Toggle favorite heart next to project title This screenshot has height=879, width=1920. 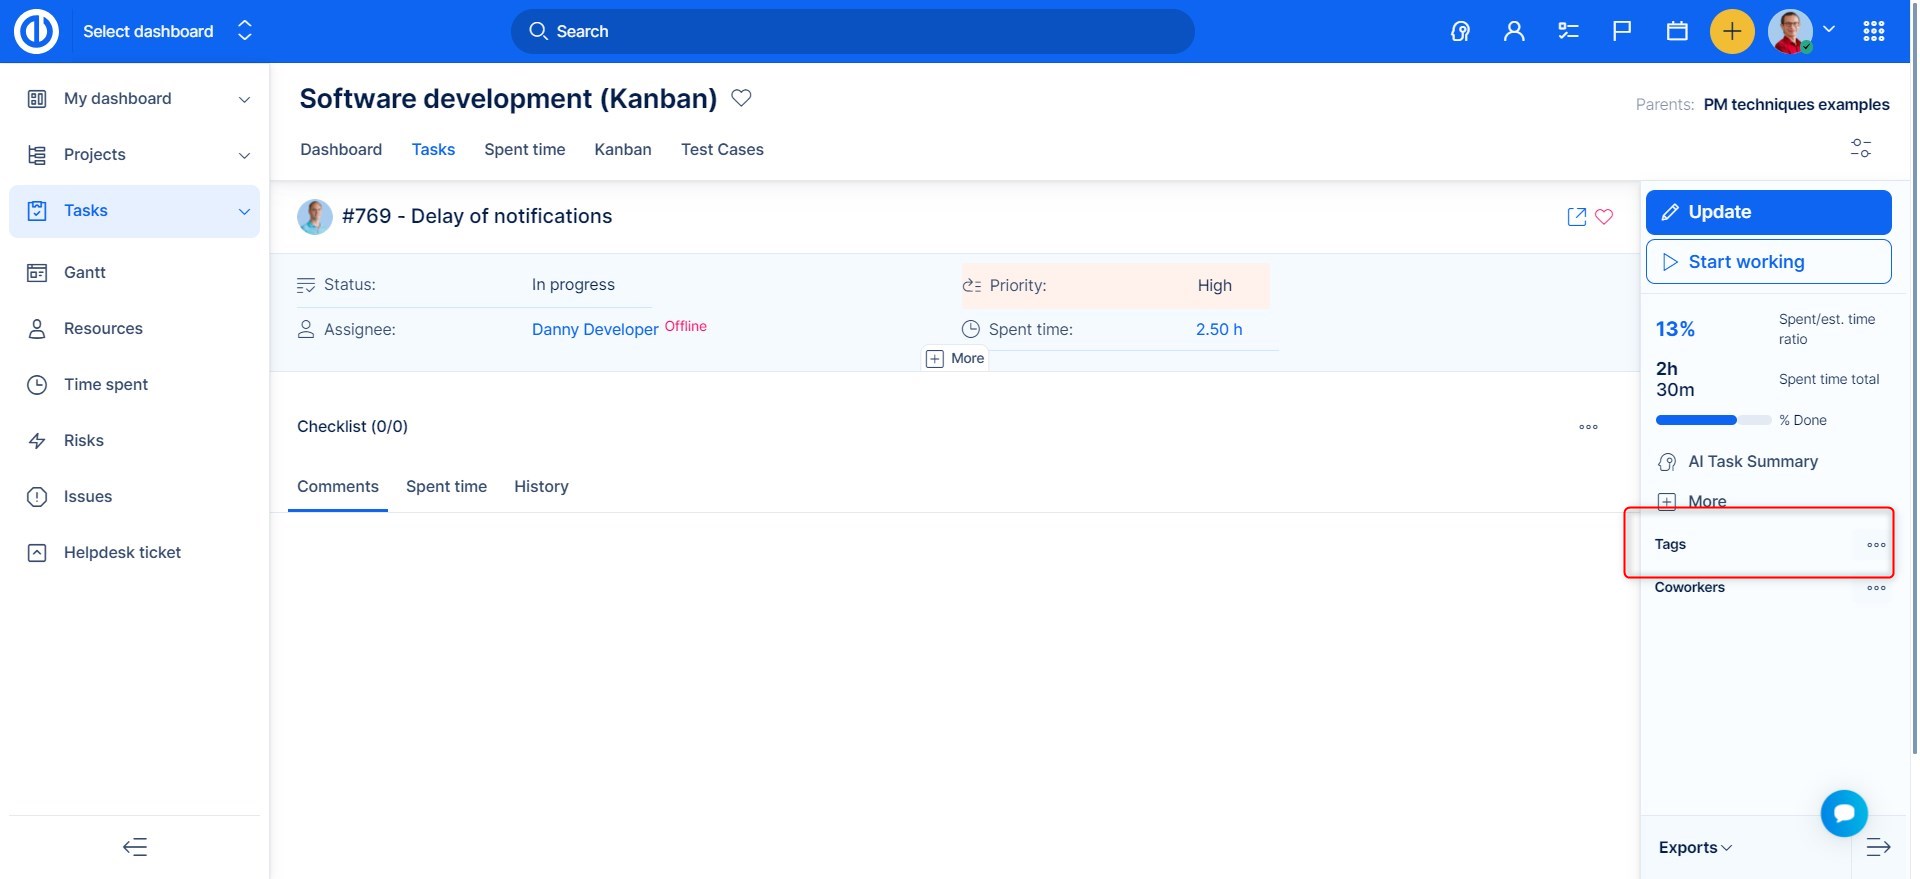(x=741, y=98)
